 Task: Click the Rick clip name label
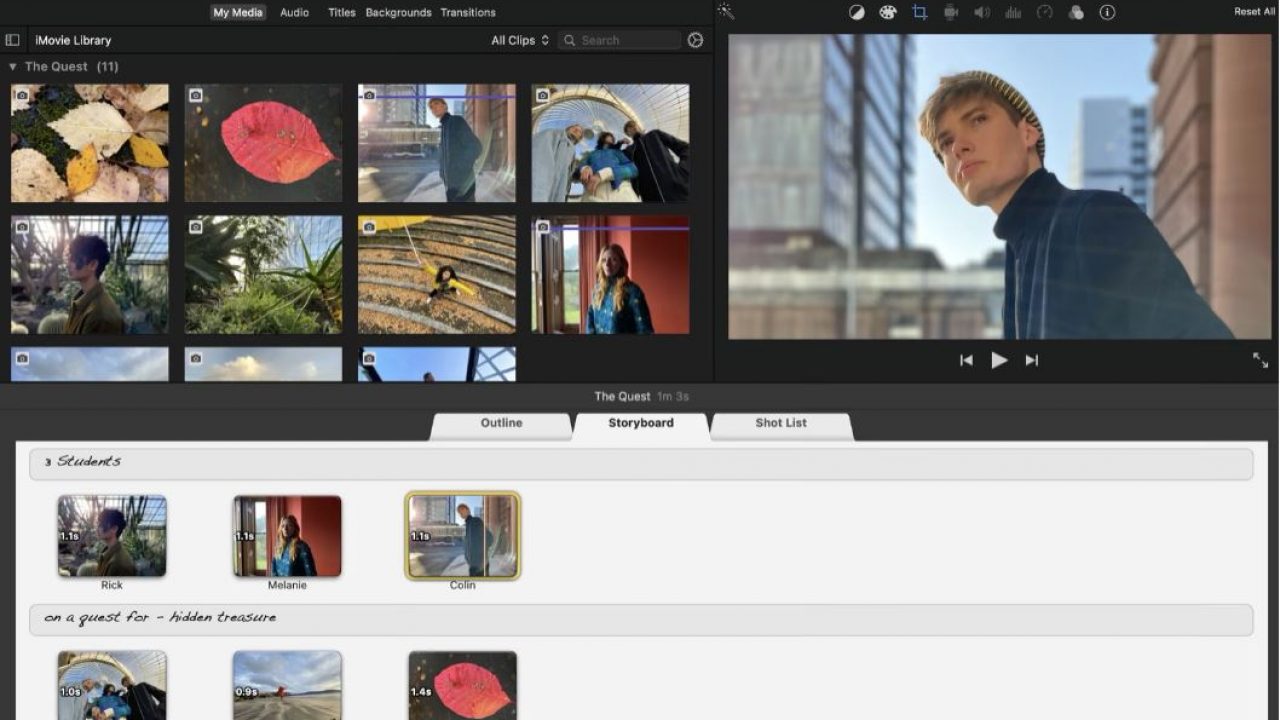click(x=112, y=585)
